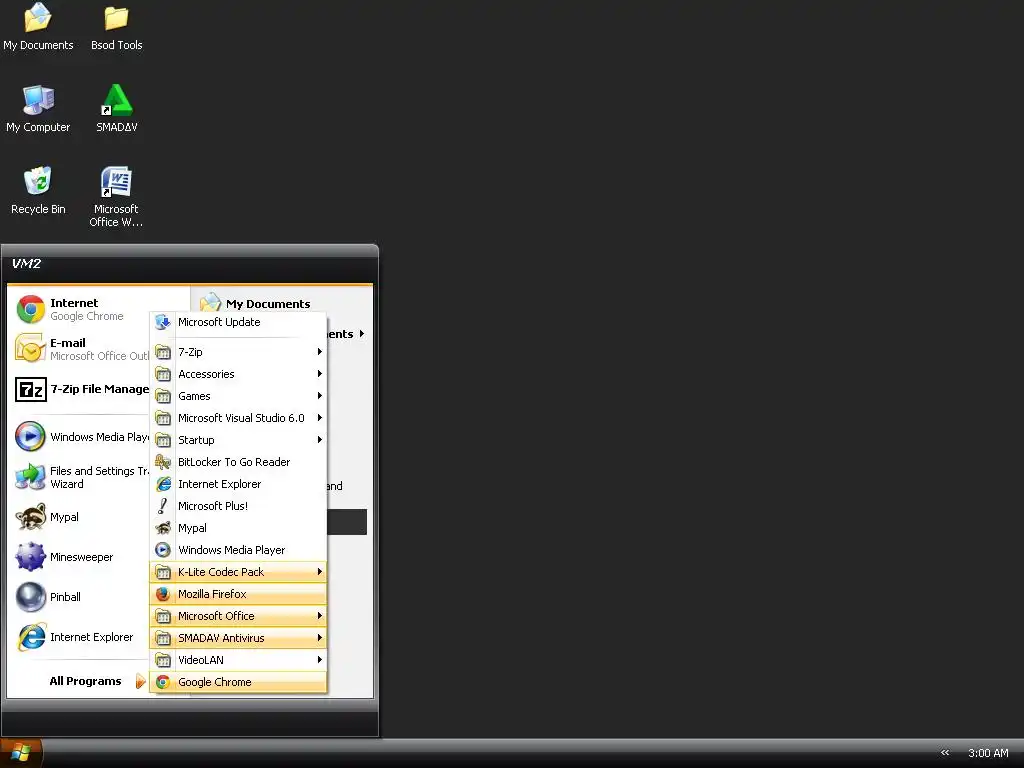The width and height of the screenshot is (1024, 768).
Task: Click the K-Lite Codec Pack folder icon
Action: pos(163,571)
